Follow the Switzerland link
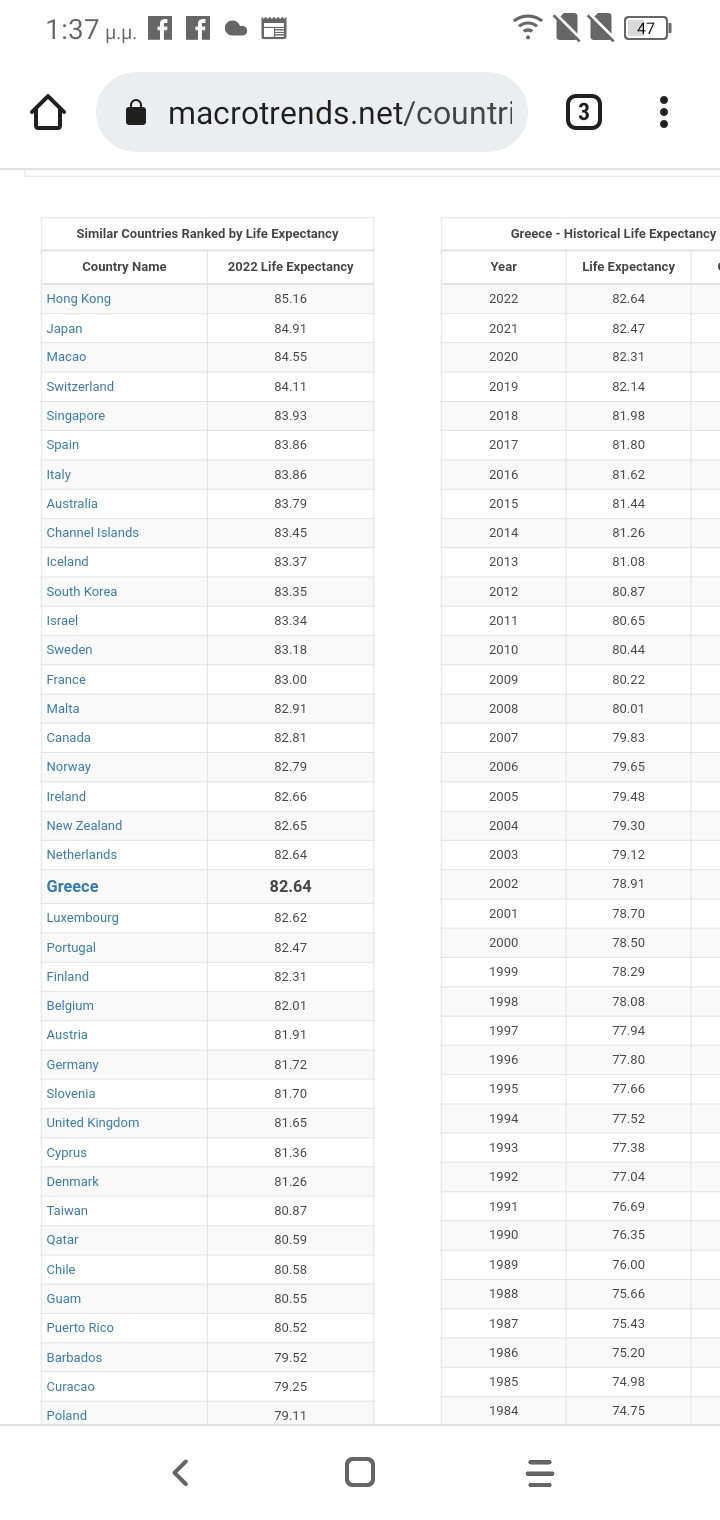Viewport: 720px width, 1520px height. click(80, 387)
